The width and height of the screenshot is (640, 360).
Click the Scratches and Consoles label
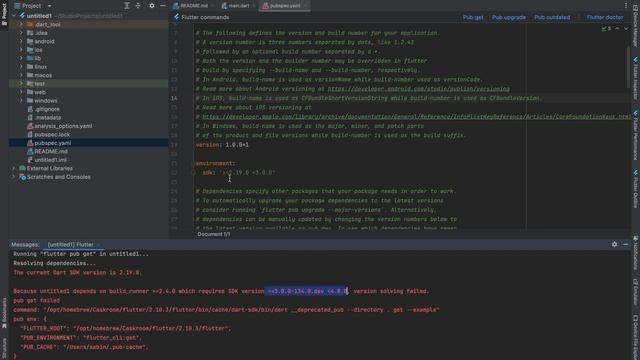(x=59, y=177)
